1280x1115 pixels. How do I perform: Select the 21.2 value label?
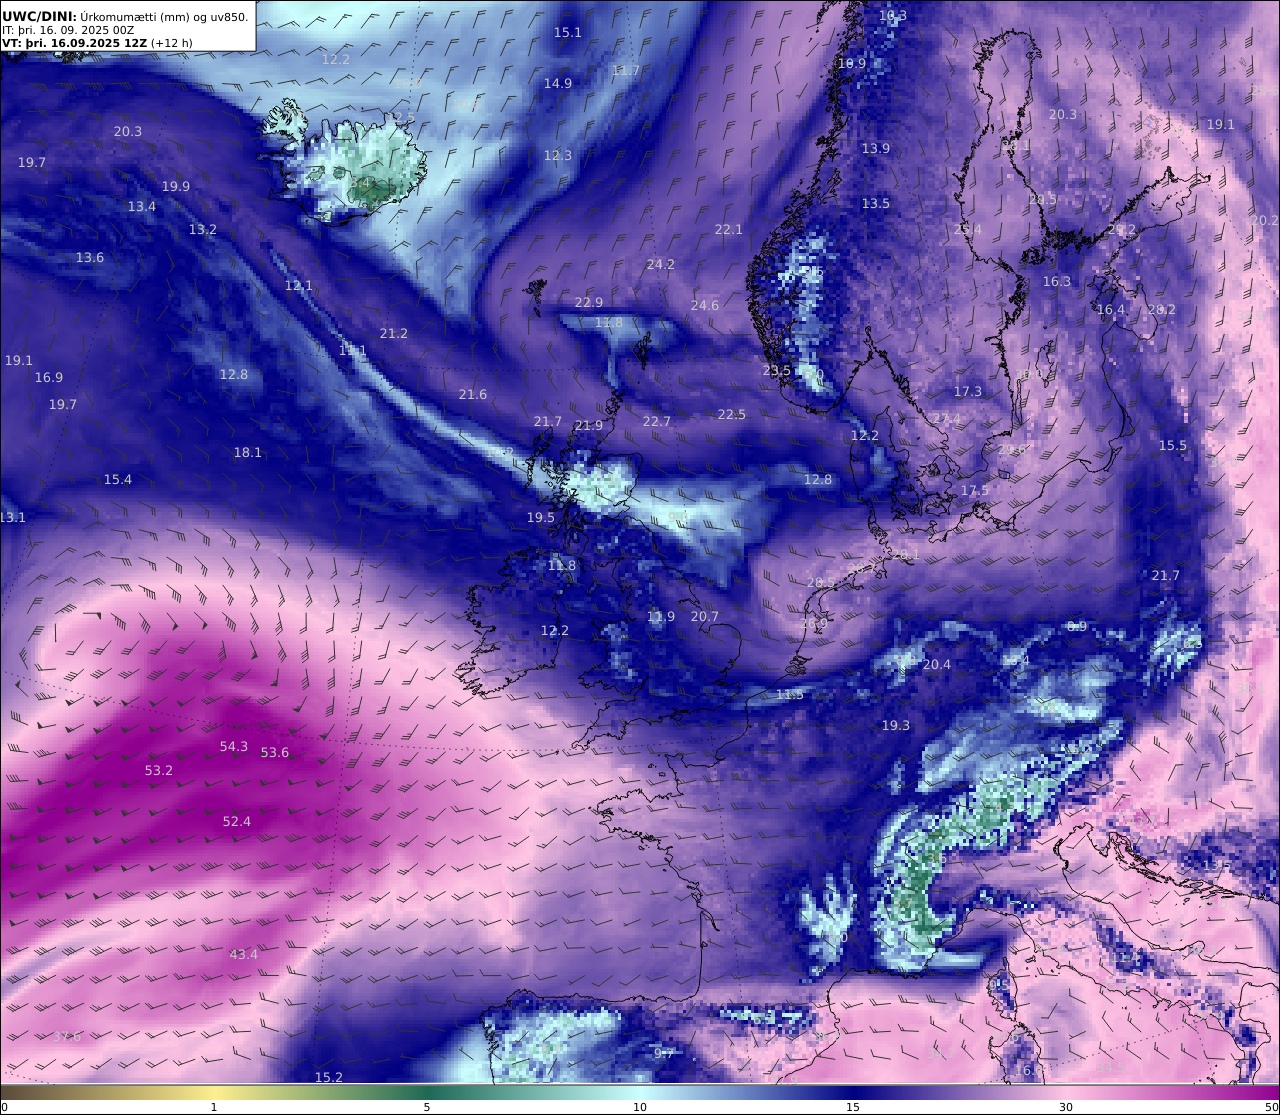(x=394, y=334)
